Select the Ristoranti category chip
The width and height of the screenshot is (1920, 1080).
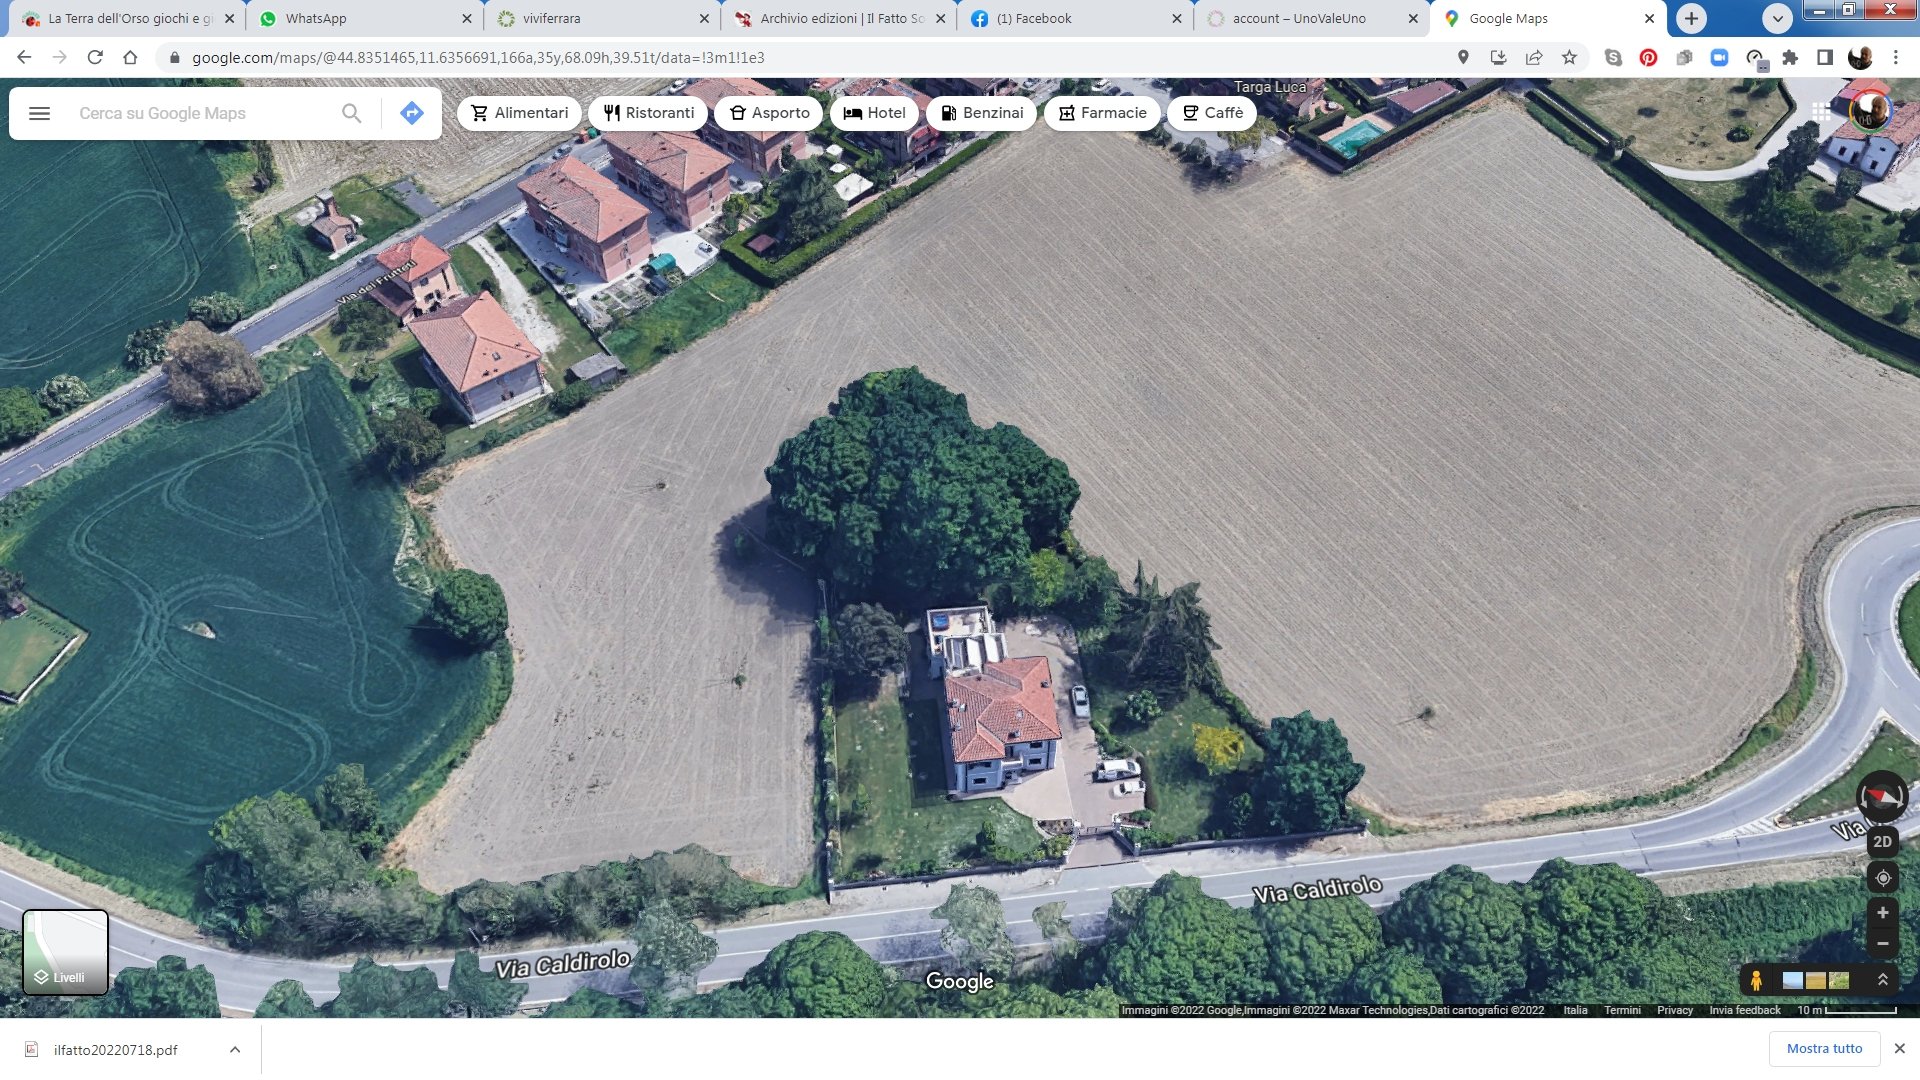648,113
